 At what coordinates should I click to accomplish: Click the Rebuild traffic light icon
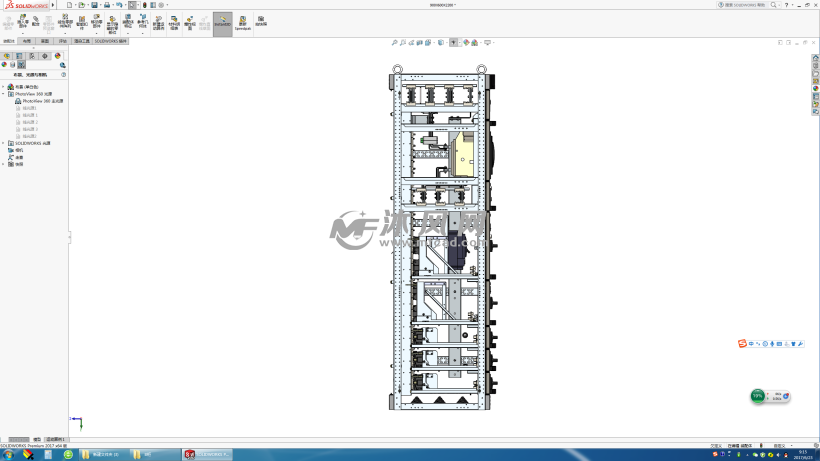(145, 5)
